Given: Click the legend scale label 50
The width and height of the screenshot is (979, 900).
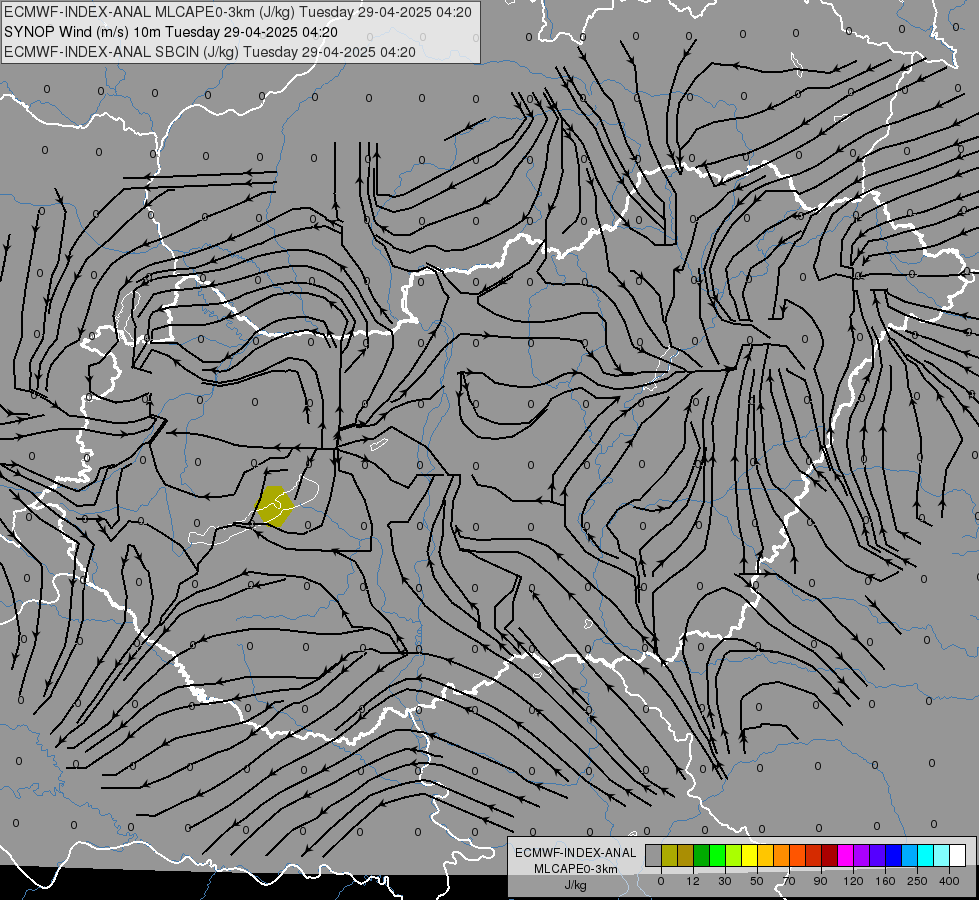Looking at the screenshot, I should 756,881.
